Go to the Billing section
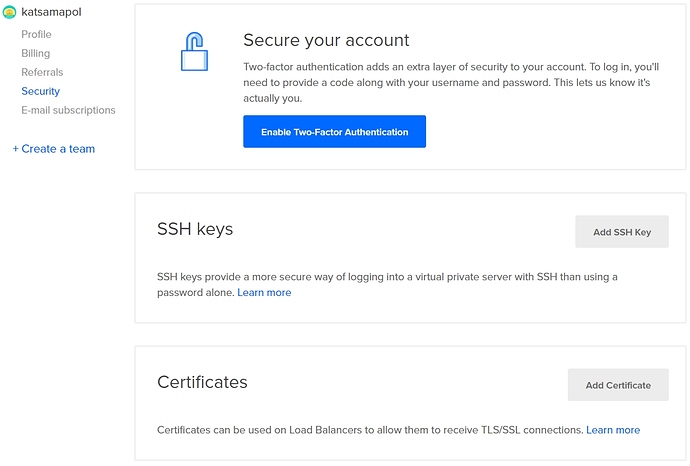Viewport: 690px width, 466px height. (35, 53)
